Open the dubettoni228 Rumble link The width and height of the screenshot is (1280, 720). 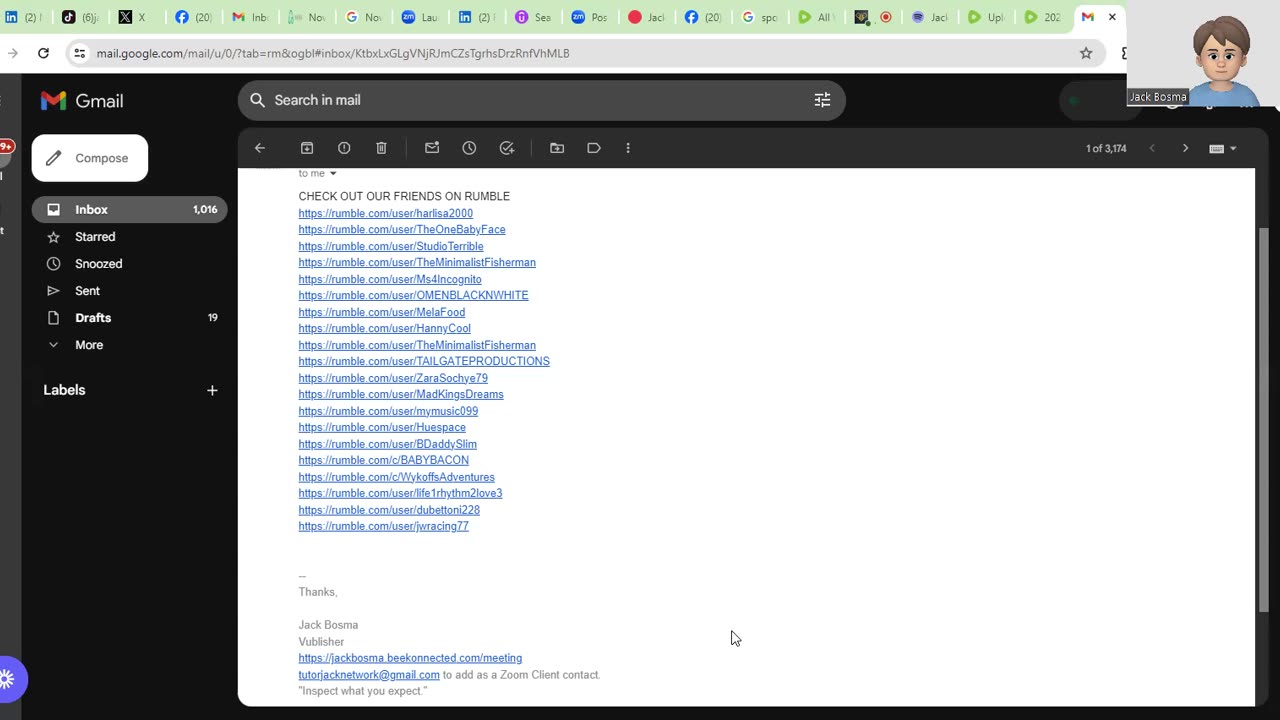(x=389, y=510)
